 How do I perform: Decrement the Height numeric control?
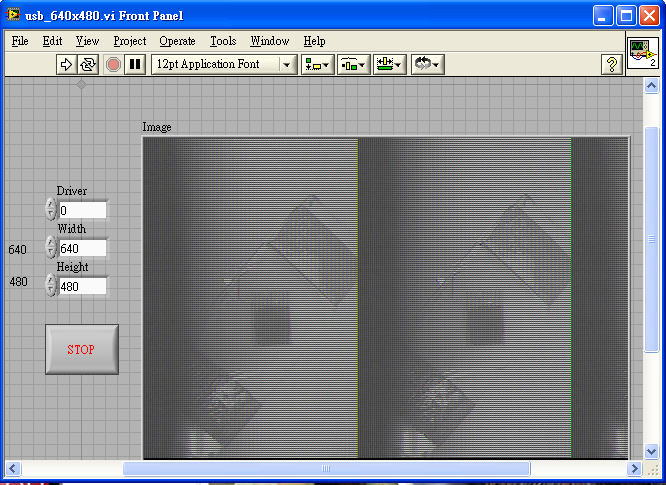[x=51, y=290]
